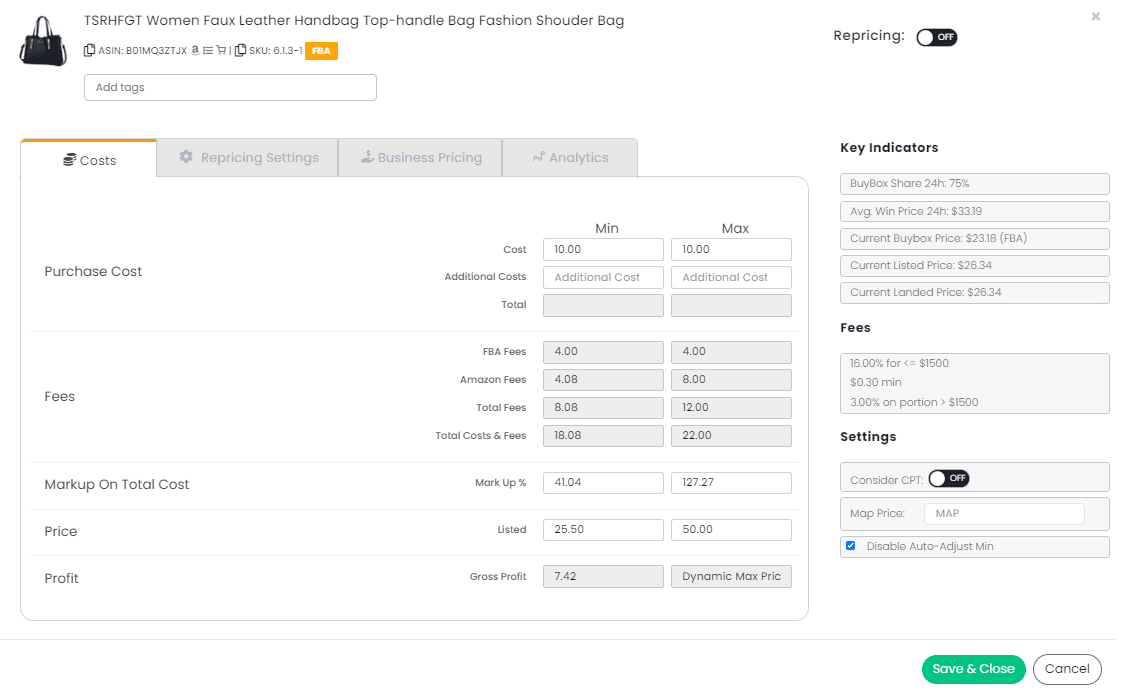Click the $0.30 min fee line
Viewport: 1126px width, 696px height.
pyautogui.click(x=875, y=383)
